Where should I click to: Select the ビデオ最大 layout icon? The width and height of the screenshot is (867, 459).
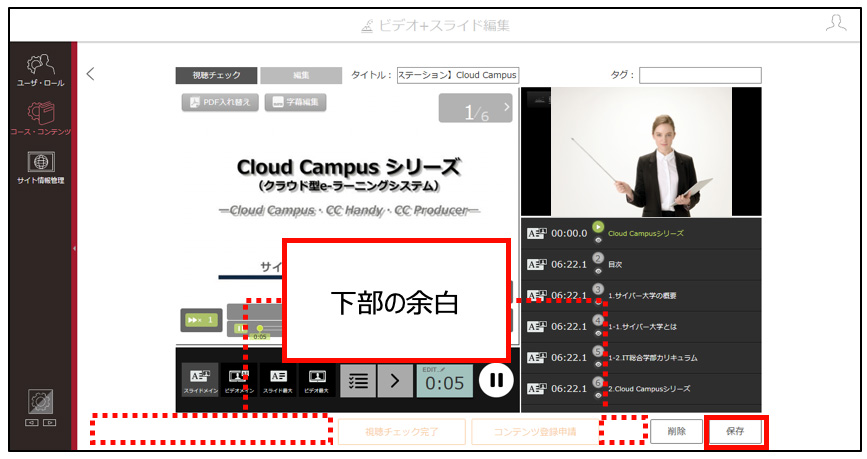[317, 380]
